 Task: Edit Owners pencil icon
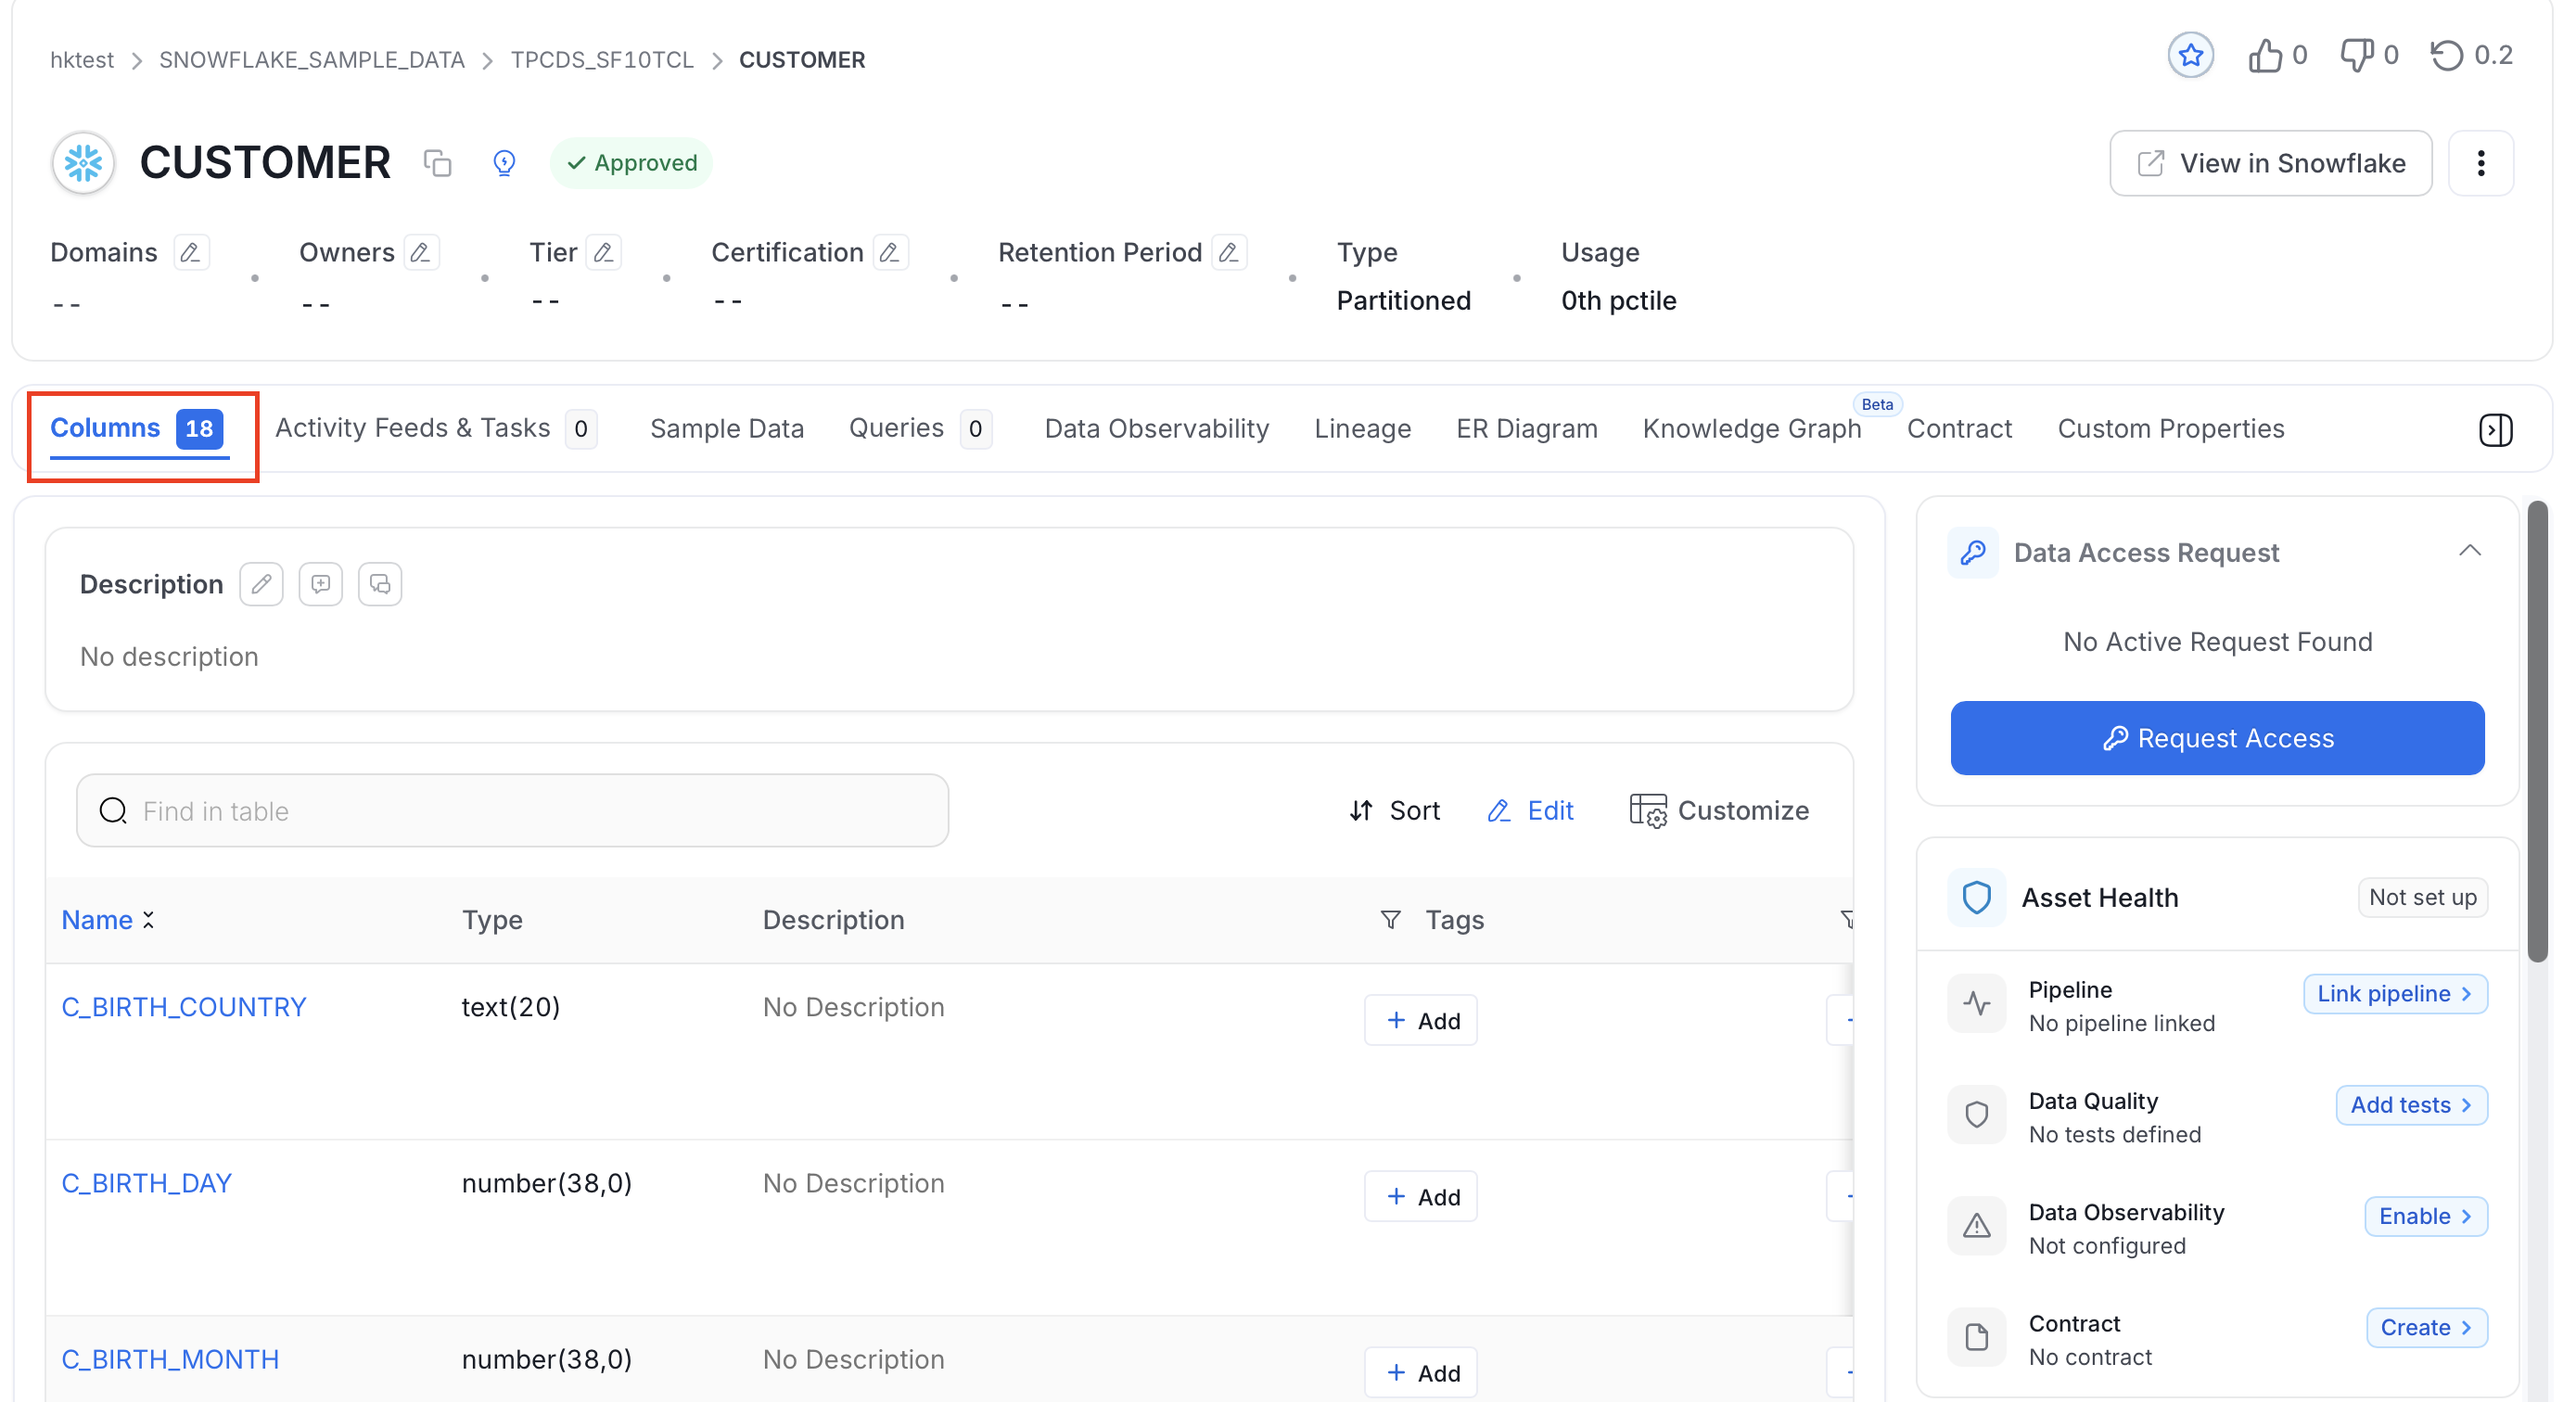tap(421, 252)
